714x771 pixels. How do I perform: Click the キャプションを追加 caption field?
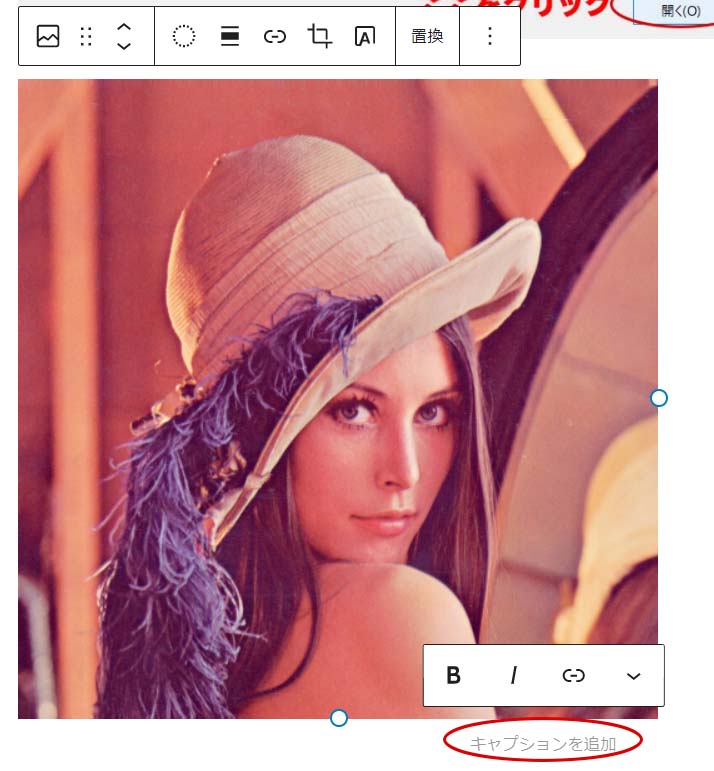pos(543,743)
